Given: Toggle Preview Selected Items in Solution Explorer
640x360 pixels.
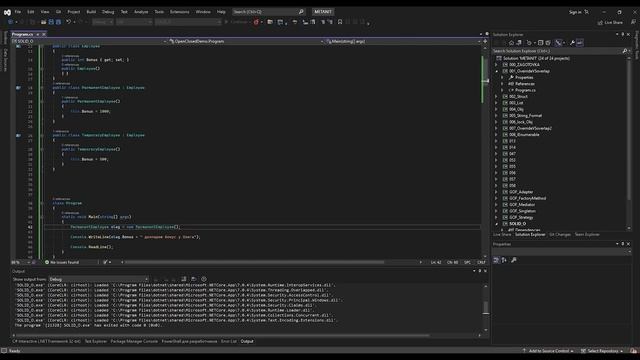Looking at the screenshot, I should point(580,42).
